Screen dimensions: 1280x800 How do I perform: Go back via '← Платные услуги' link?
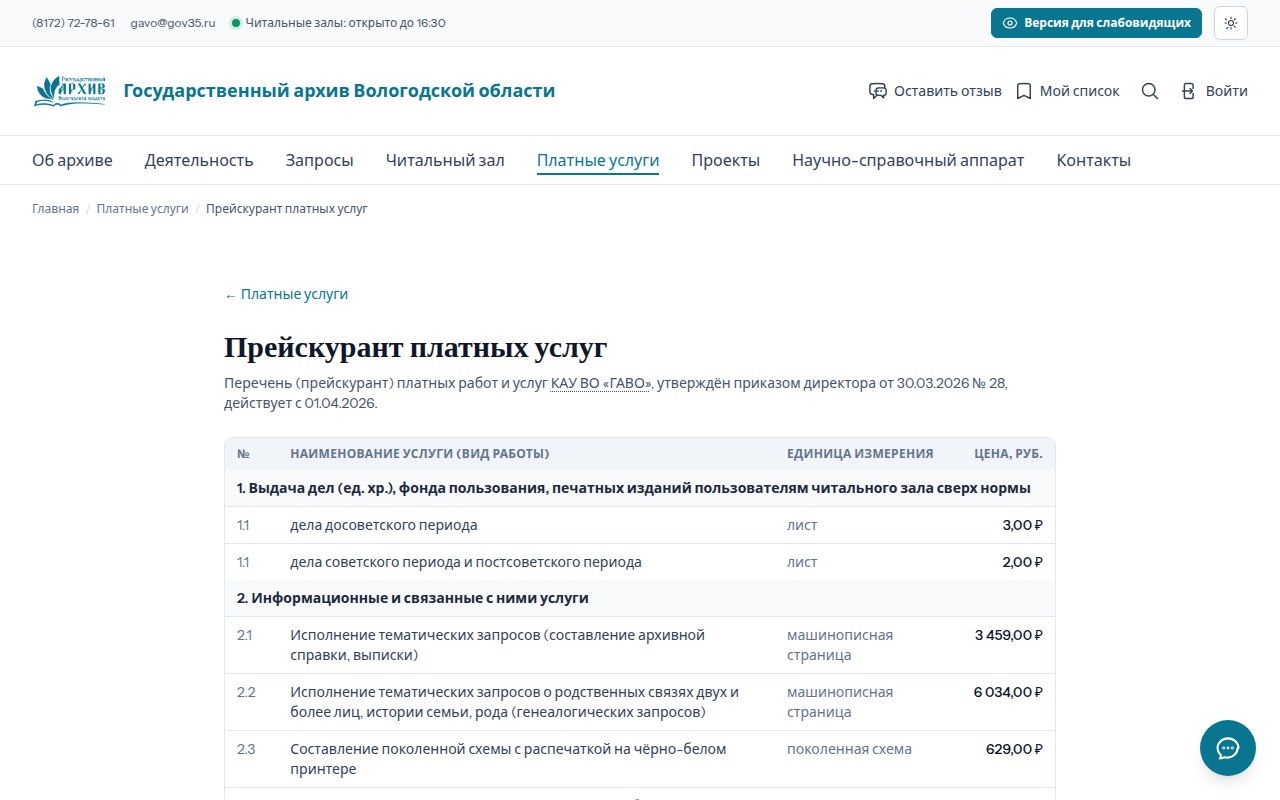point(286,294)
